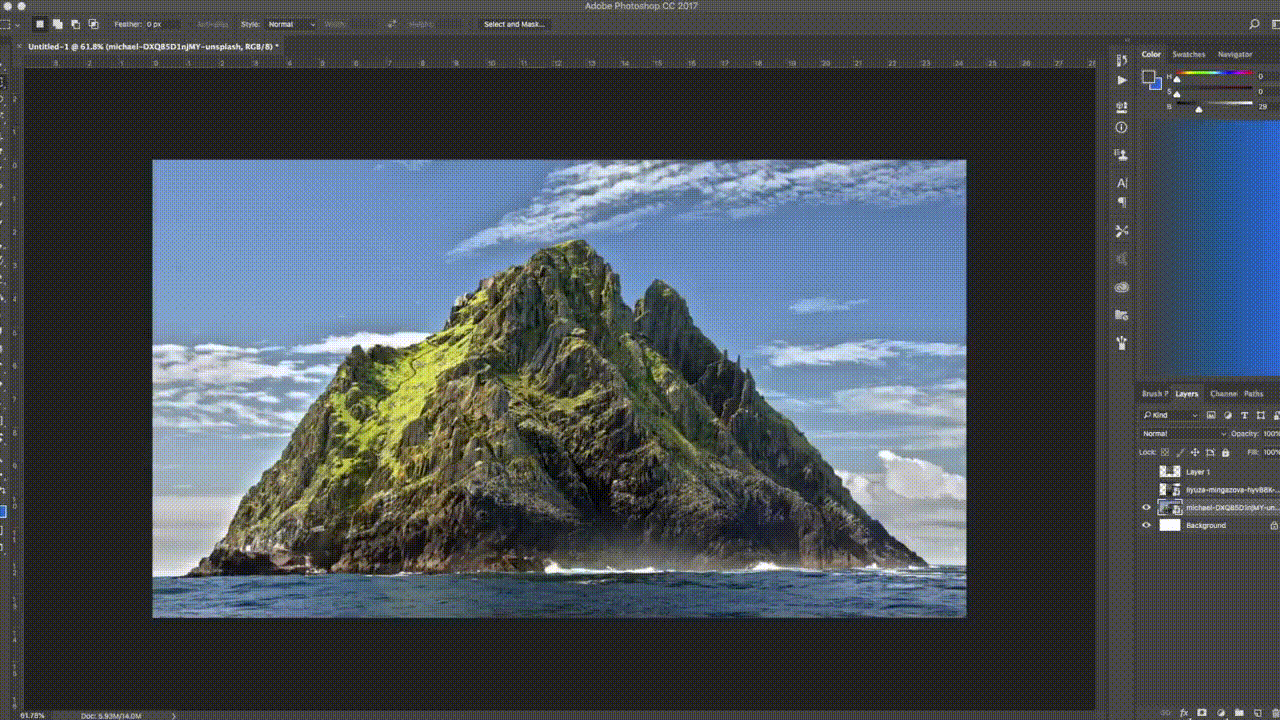Choose the Intersect with selection icon
This screenshot has width=1280, height=720.
[x=94, y=24]
